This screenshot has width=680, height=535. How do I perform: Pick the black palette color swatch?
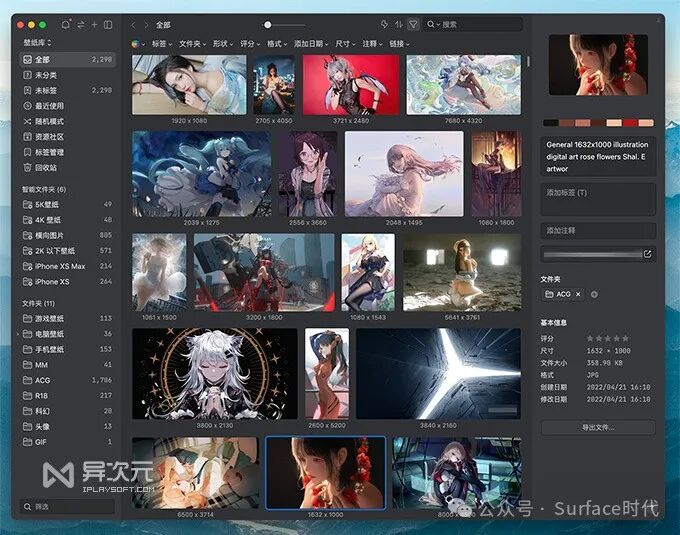pyautogui.click(x=551, y=123)
